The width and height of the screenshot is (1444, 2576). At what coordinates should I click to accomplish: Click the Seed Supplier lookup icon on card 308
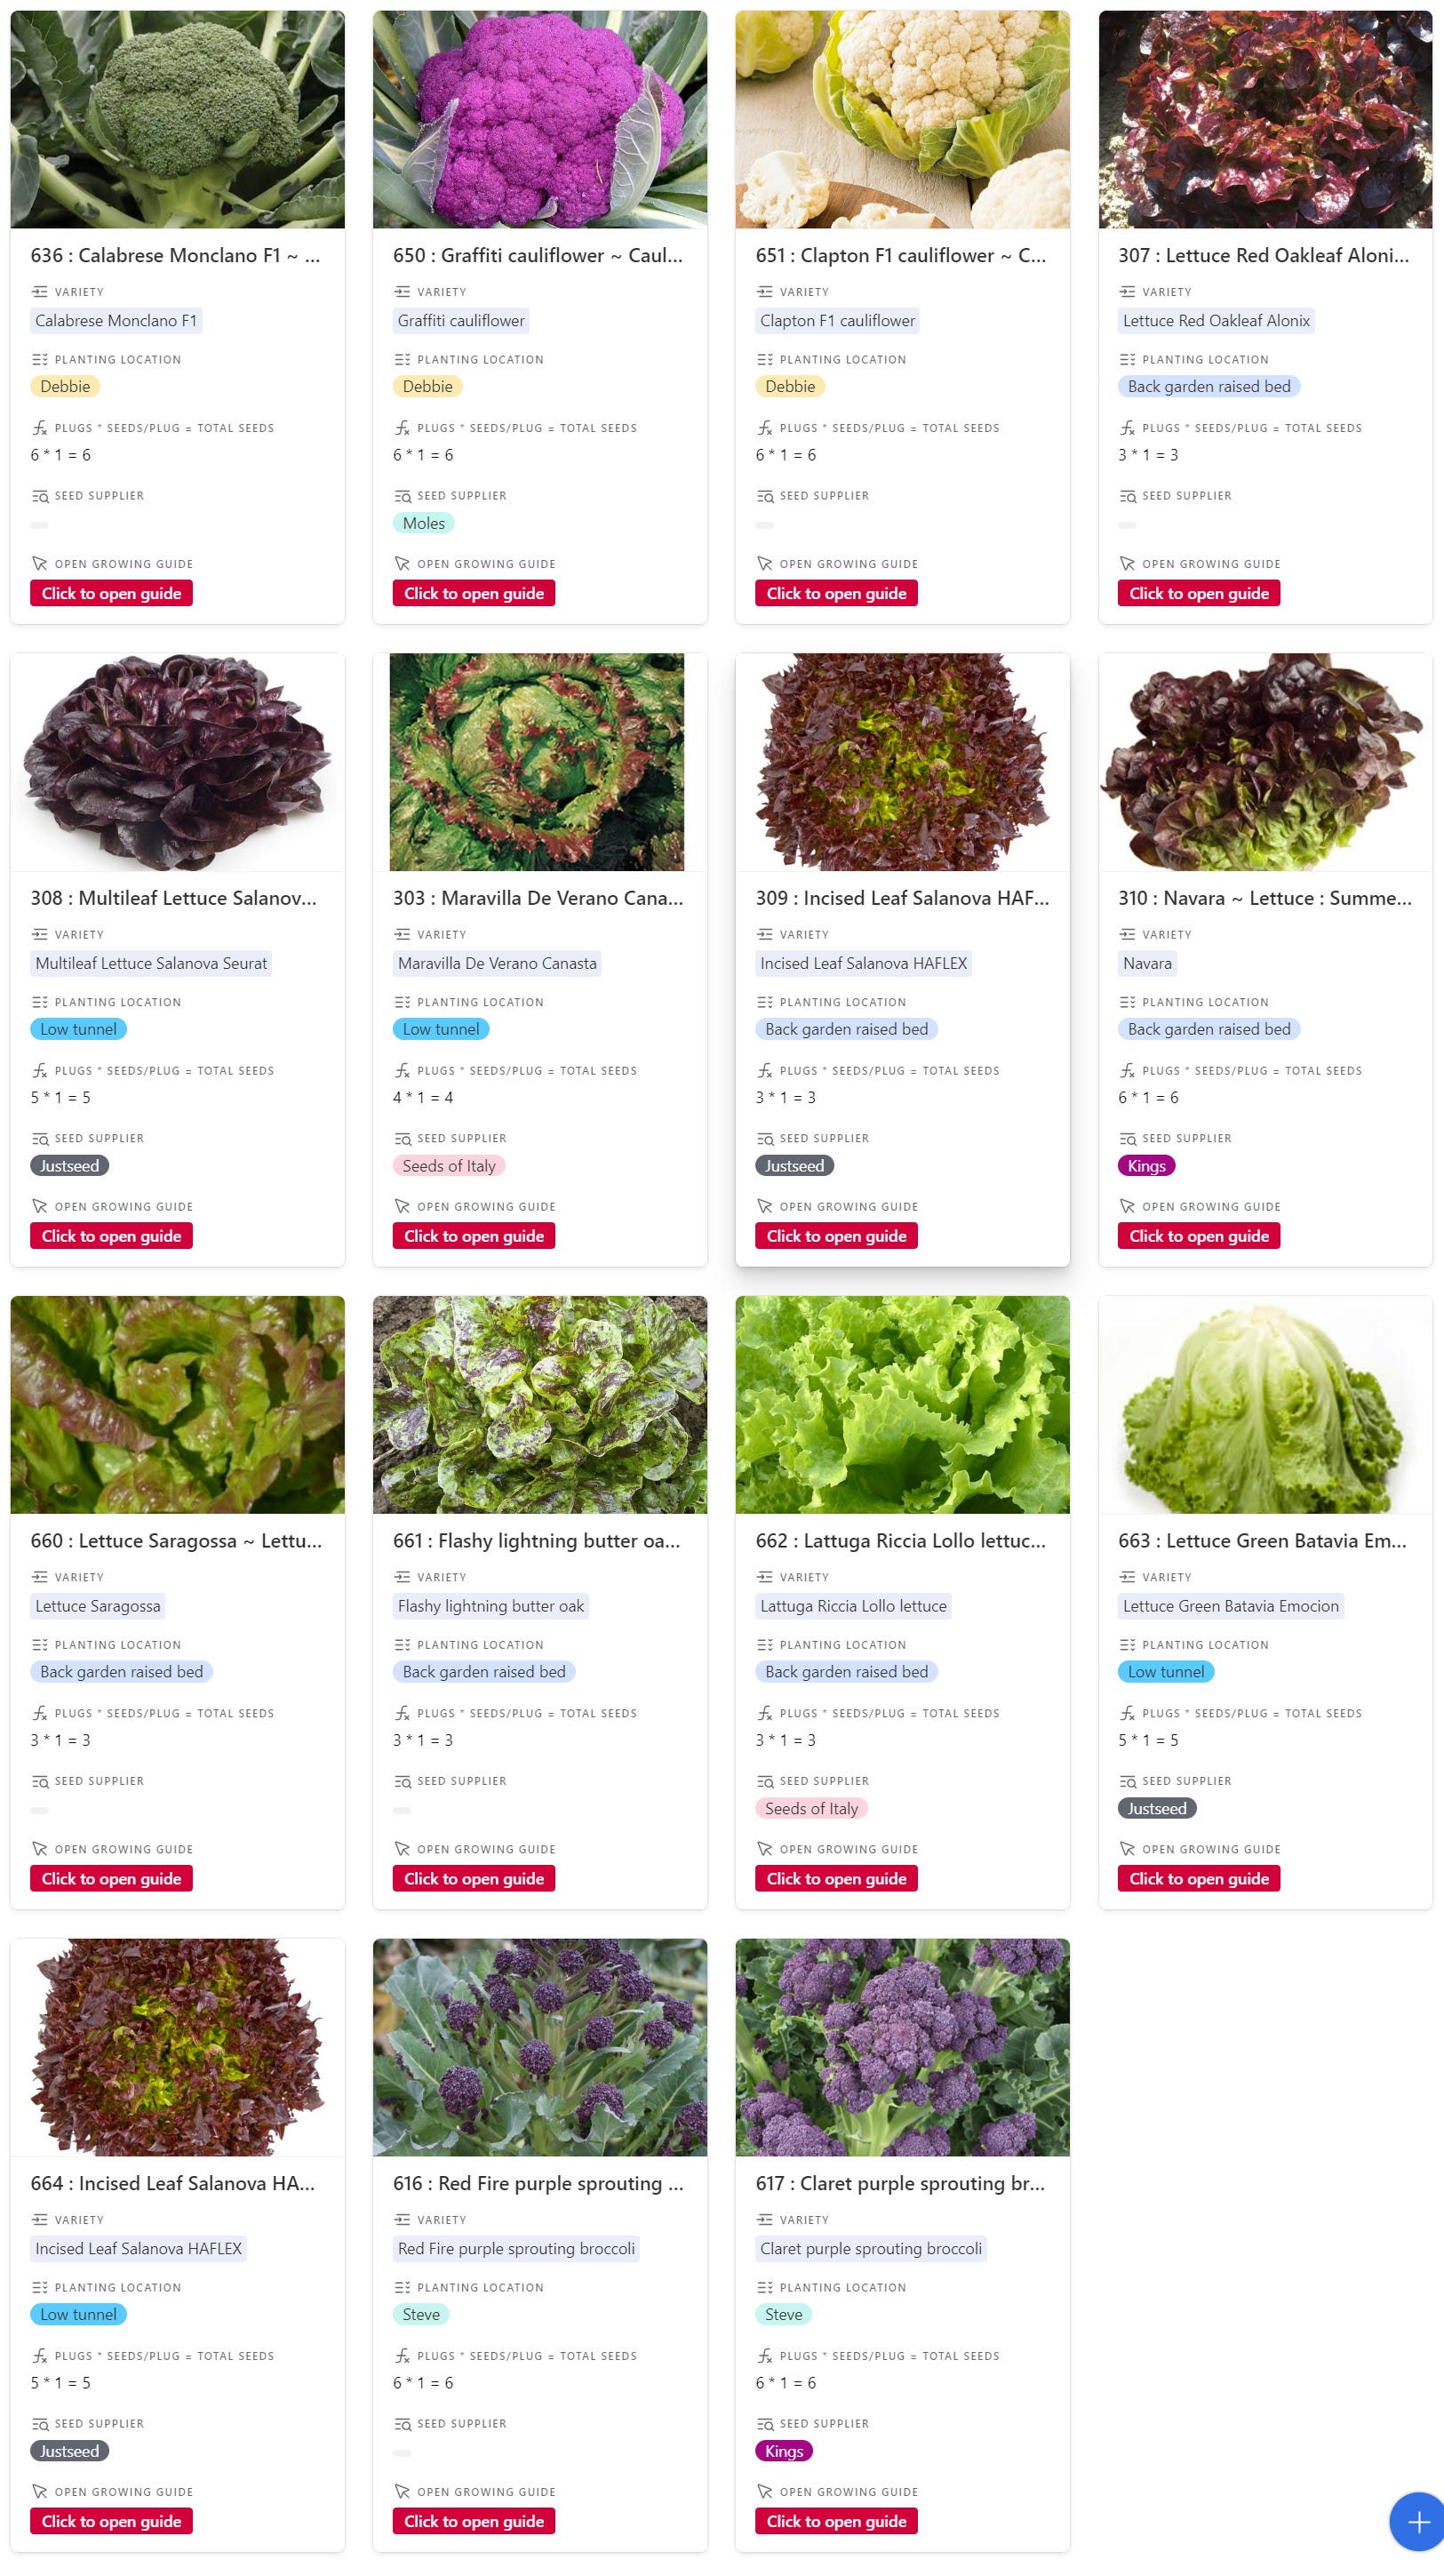pos(40,1138)
